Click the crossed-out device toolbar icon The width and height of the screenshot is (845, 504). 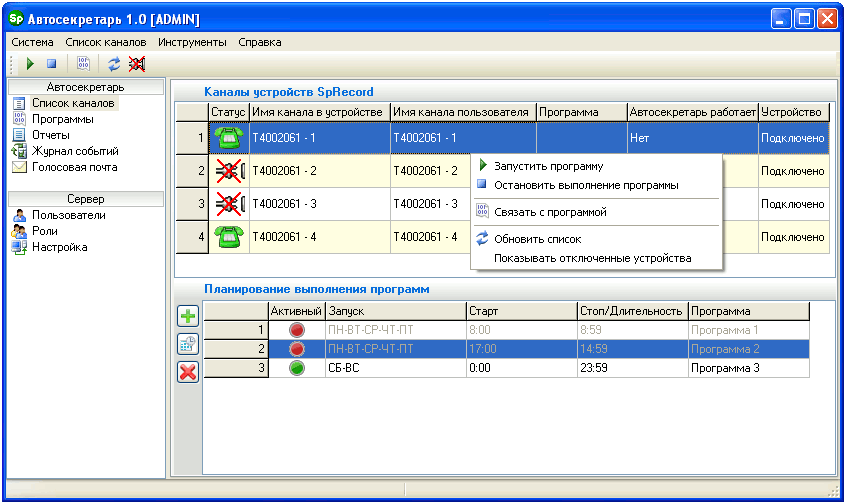137,63
